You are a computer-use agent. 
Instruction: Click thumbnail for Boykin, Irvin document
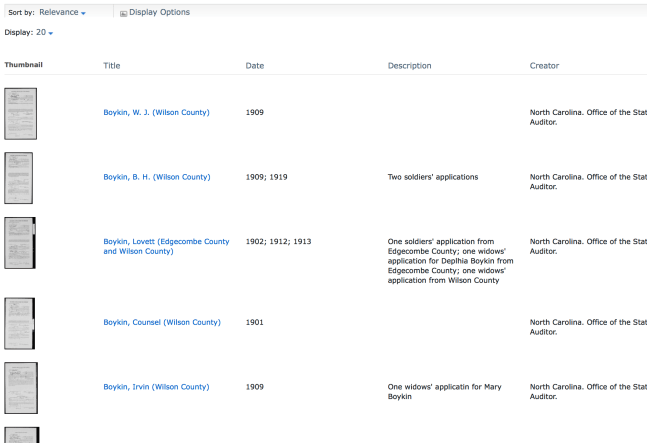coord(20,388)
